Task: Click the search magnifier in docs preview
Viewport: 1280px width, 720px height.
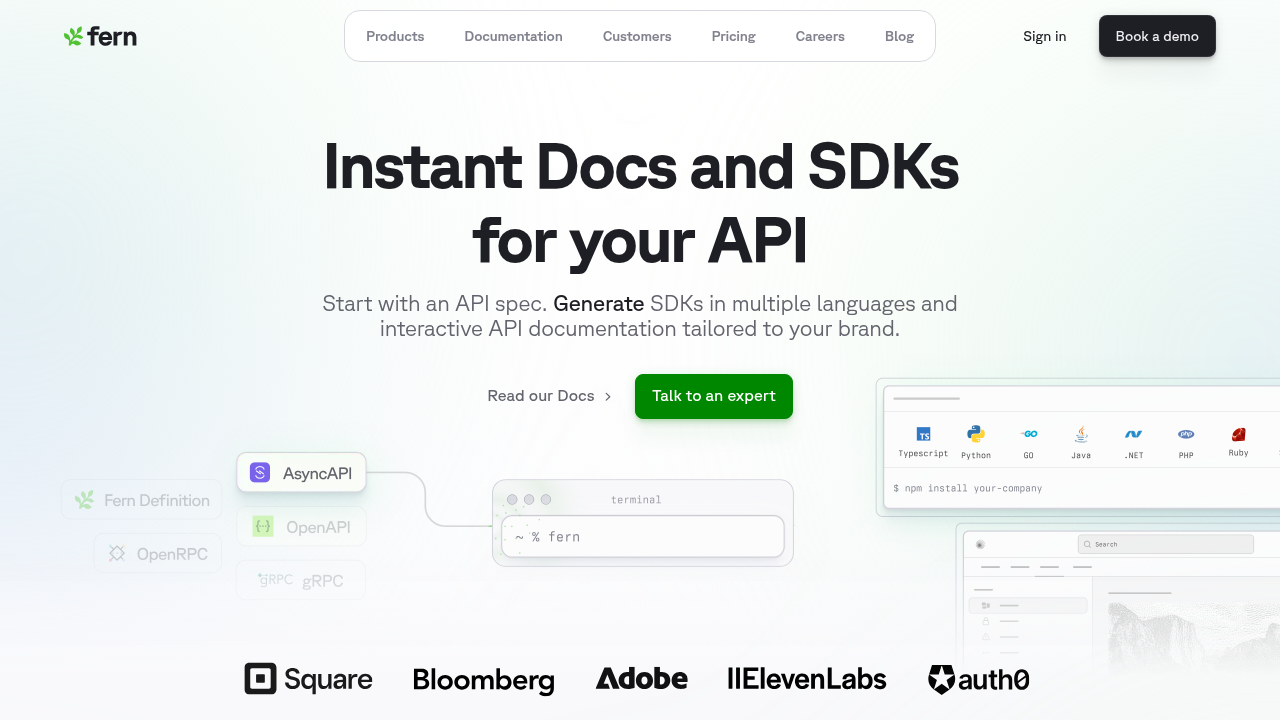Action: coord(1089,544)
